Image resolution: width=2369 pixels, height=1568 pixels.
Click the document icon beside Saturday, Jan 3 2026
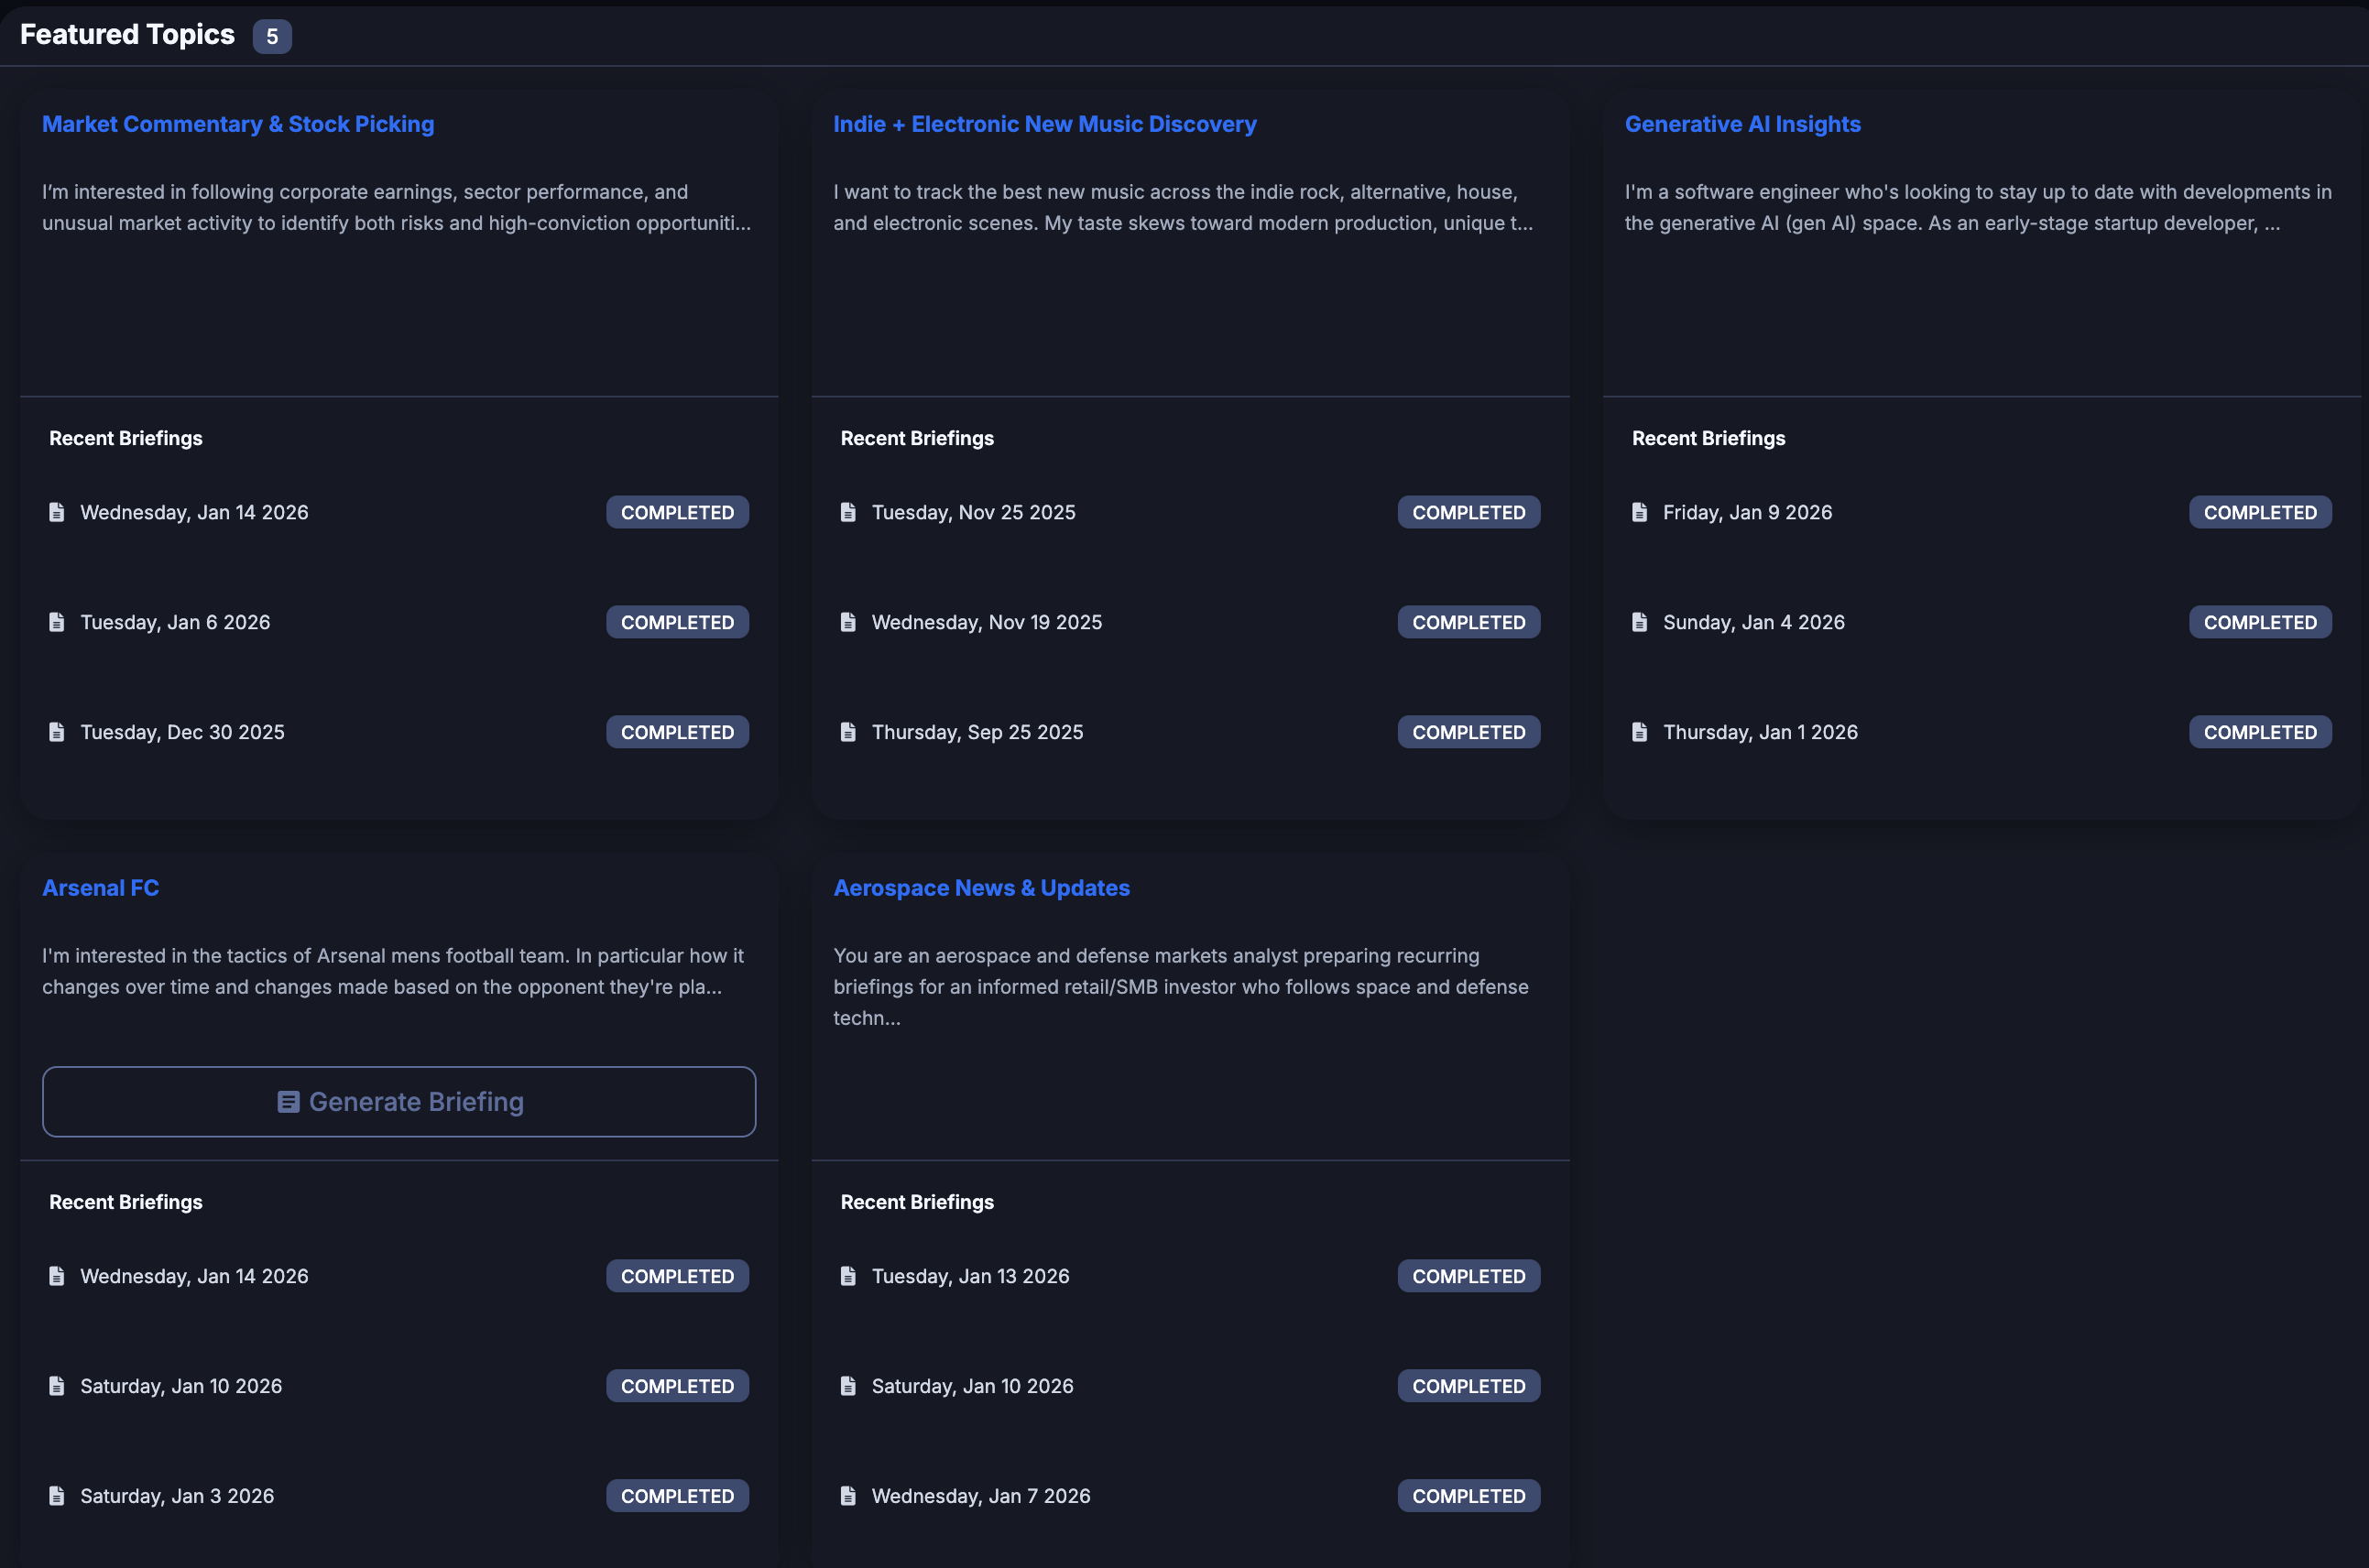click(57, 1495)
